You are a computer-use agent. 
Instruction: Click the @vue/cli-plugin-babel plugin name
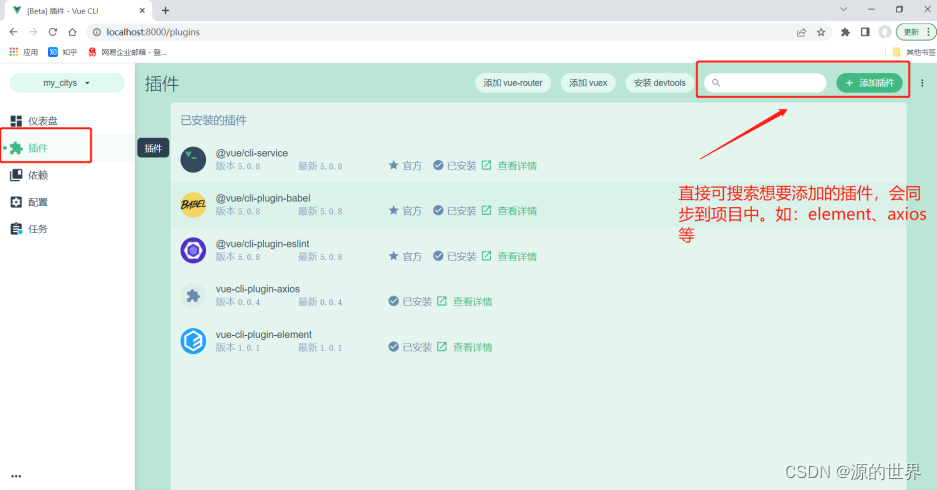tap(263, 198)
